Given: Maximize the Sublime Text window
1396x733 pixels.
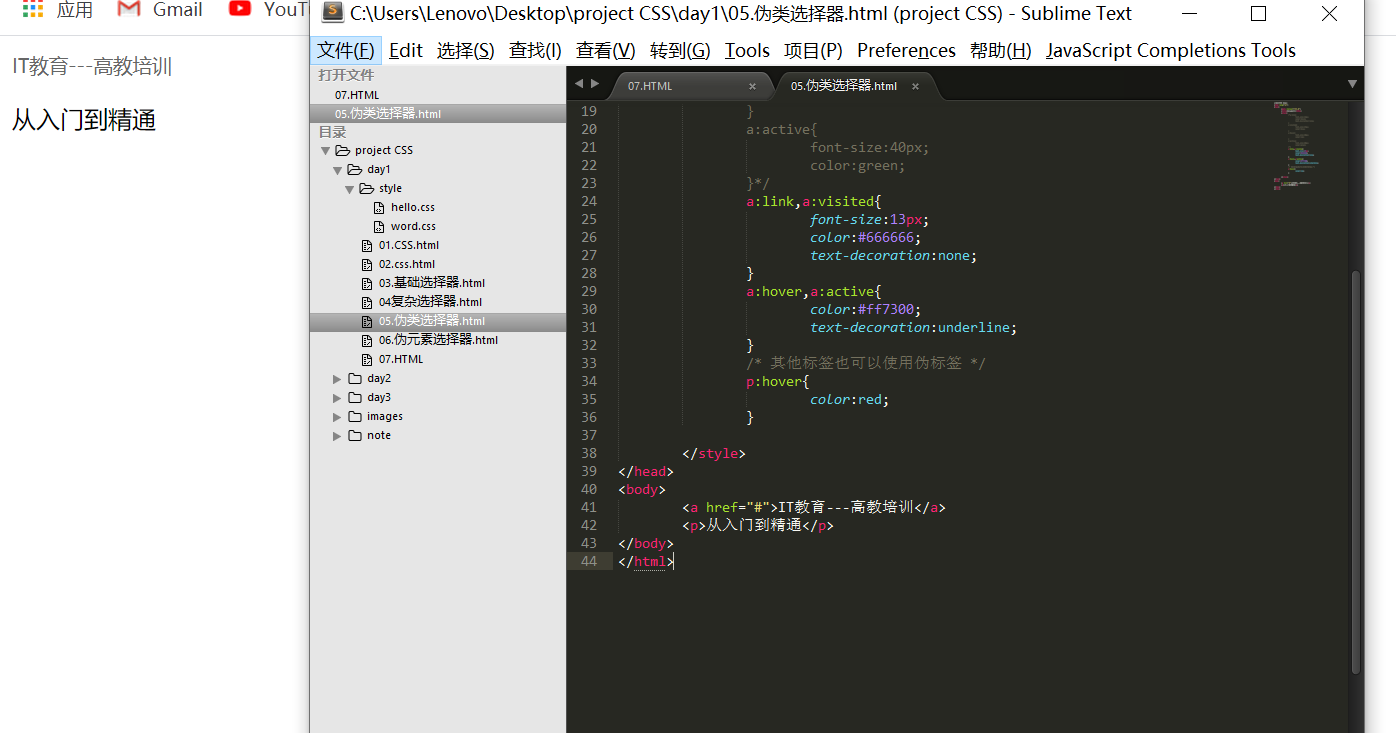Looking at the screenshot, I should tap(1258, 14).
